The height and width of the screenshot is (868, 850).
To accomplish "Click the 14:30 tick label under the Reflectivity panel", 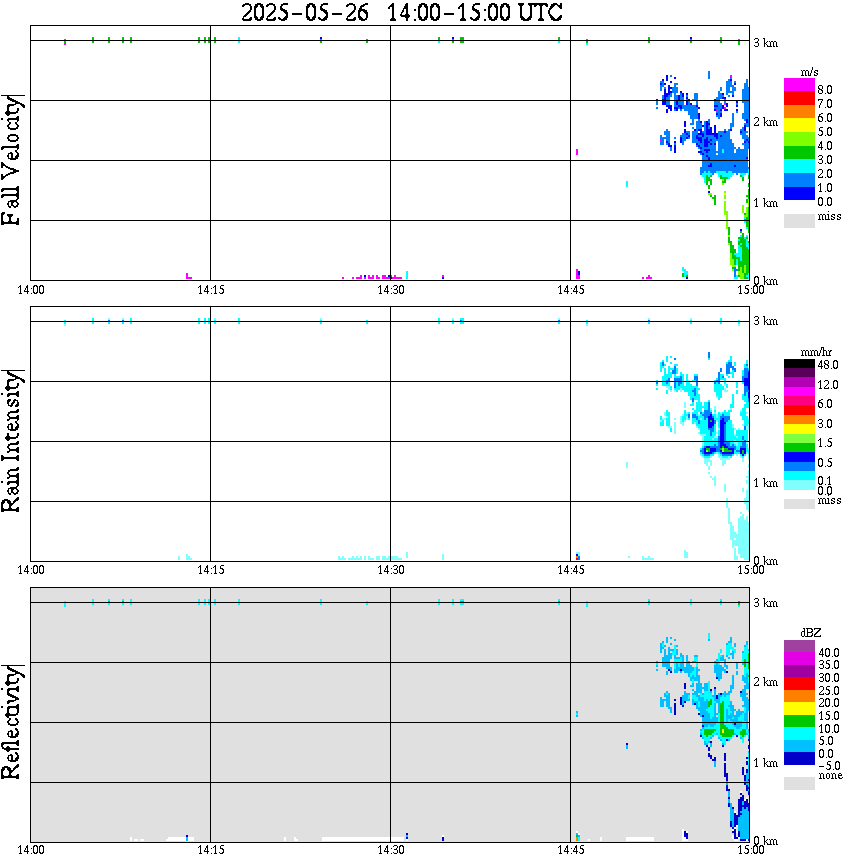I will coord(391,851).
